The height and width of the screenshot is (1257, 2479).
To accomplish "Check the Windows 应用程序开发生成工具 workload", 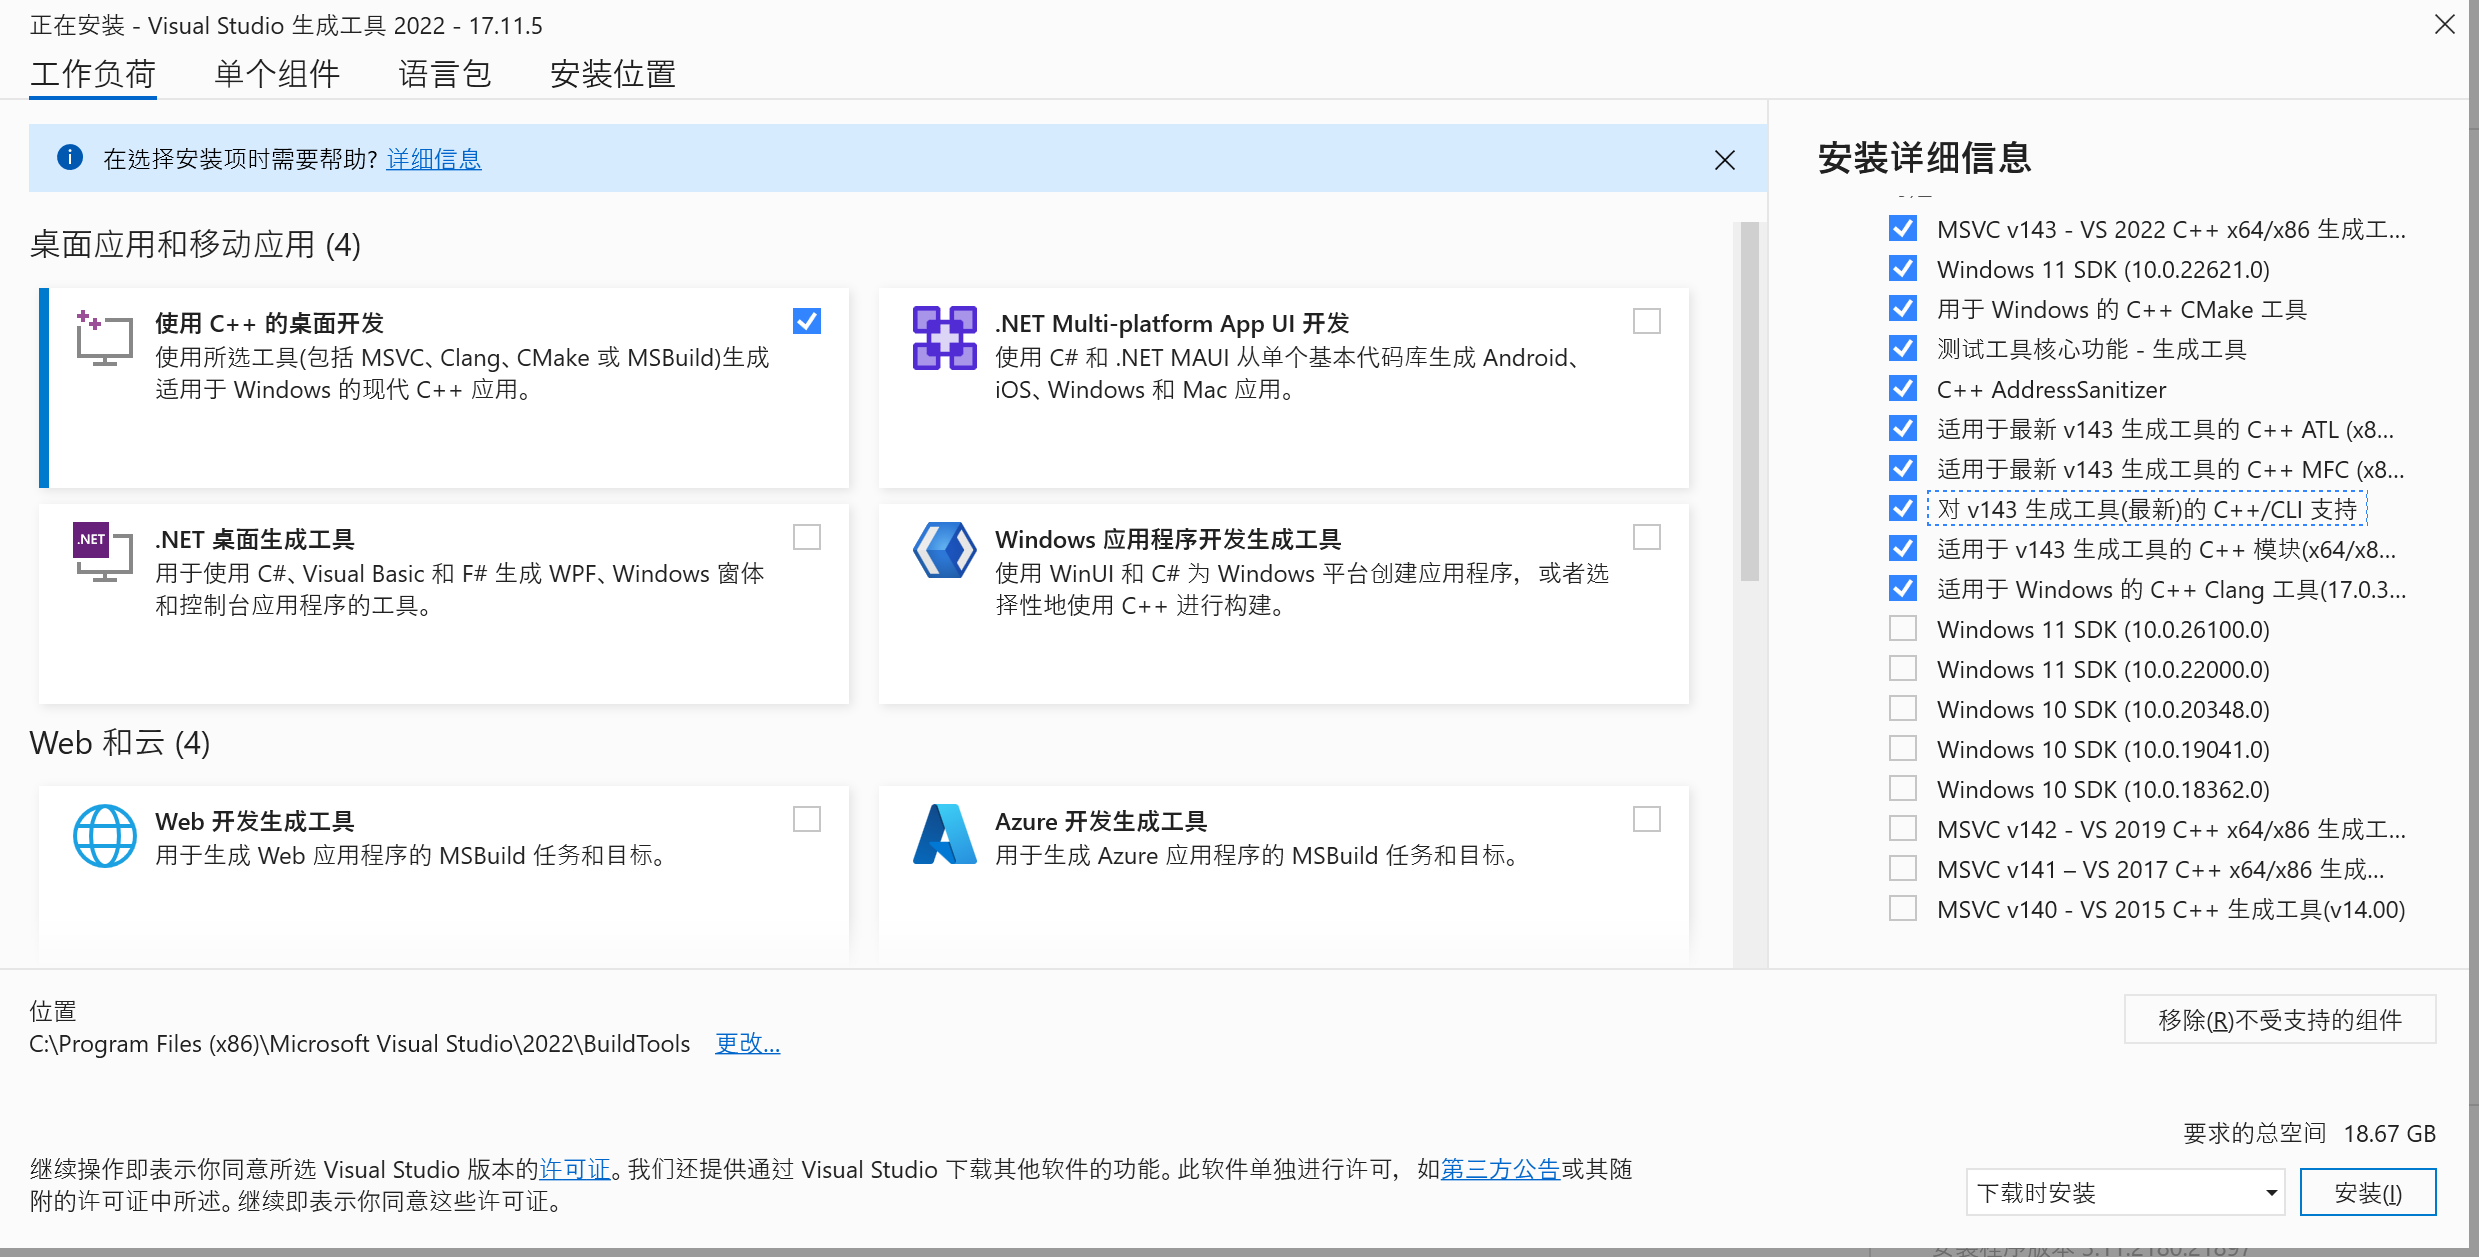I will (x=1647, y=537).
